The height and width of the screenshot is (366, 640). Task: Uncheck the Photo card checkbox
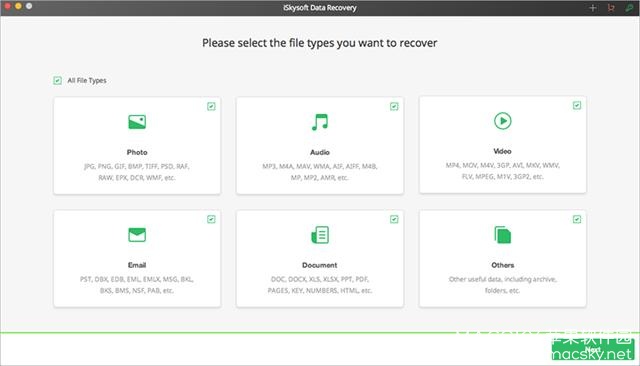click(211, 106)
